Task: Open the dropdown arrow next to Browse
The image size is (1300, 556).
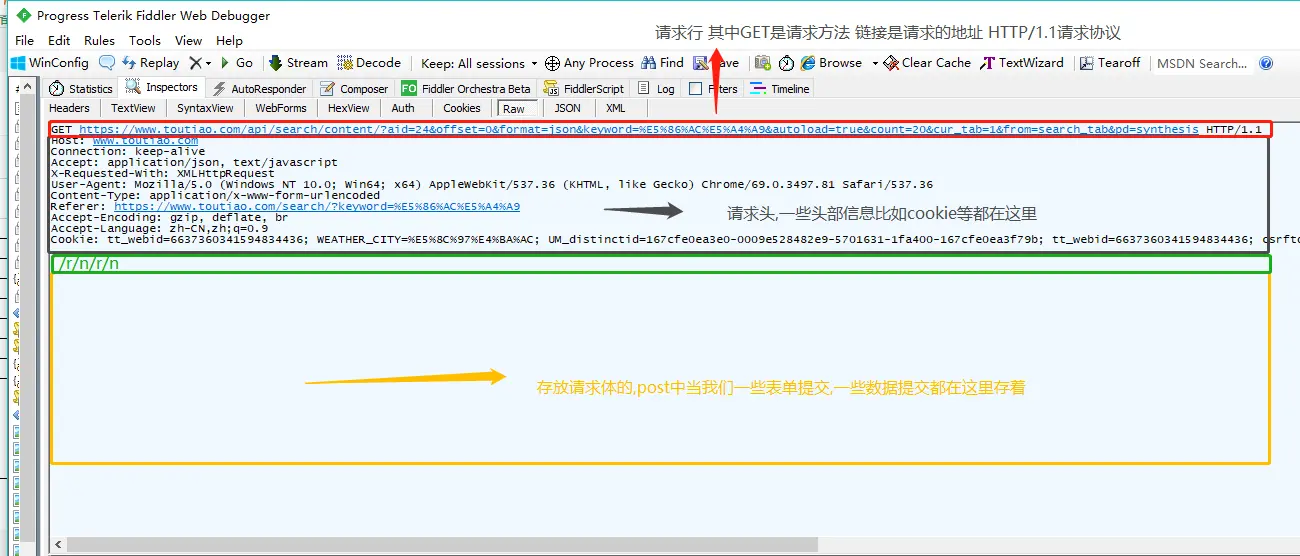Action: click(x=875, y=63)
